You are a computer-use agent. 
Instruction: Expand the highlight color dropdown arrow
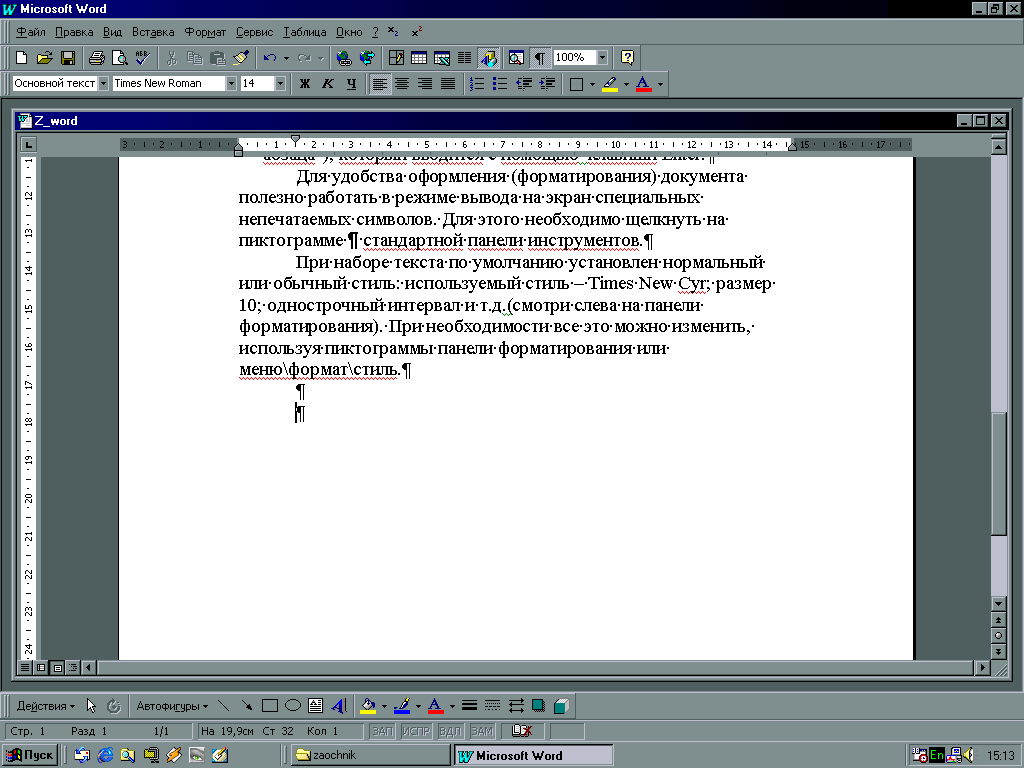pos(626,84)
